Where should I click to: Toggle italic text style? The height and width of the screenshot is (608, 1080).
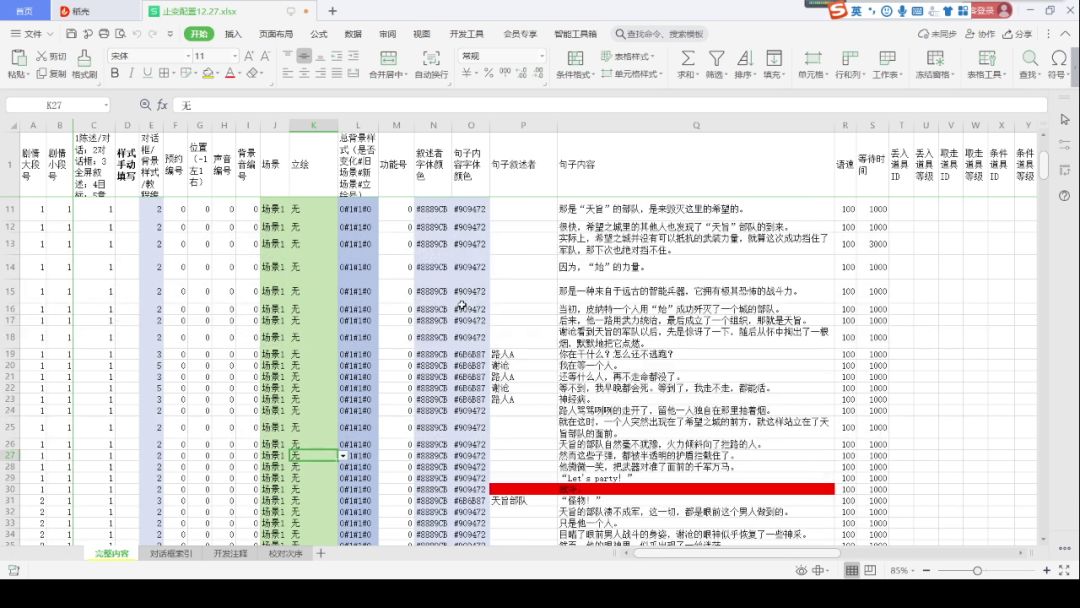(x=132, y=73)
